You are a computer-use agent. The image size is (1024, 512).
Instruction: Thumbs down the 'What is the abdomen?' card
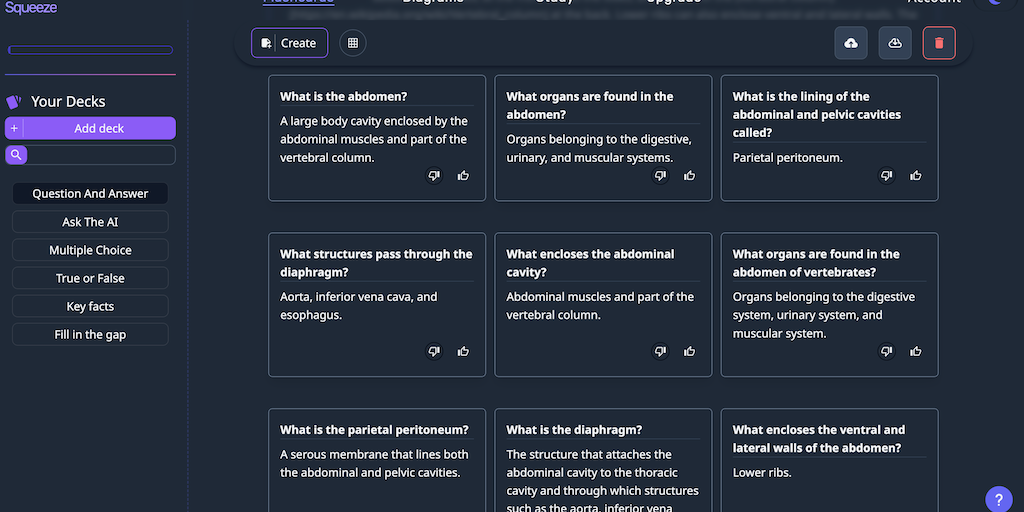coord(434,176)
